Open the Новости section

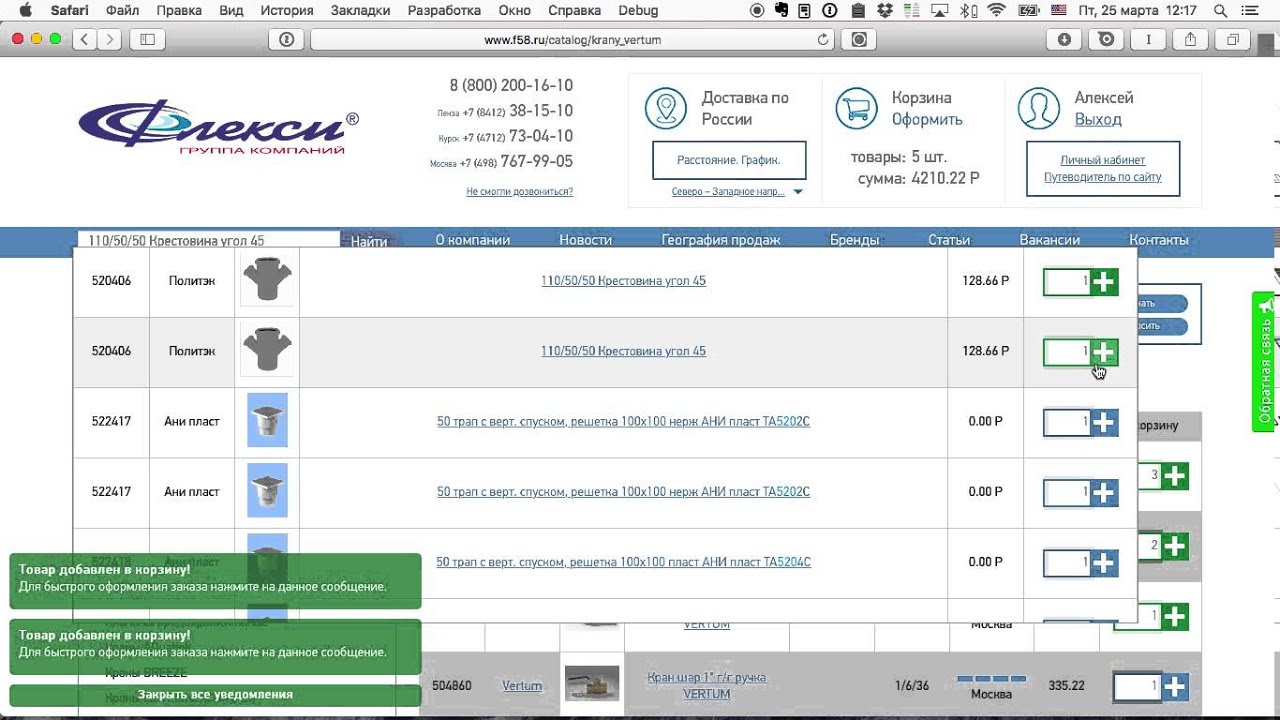click(585, 240)
